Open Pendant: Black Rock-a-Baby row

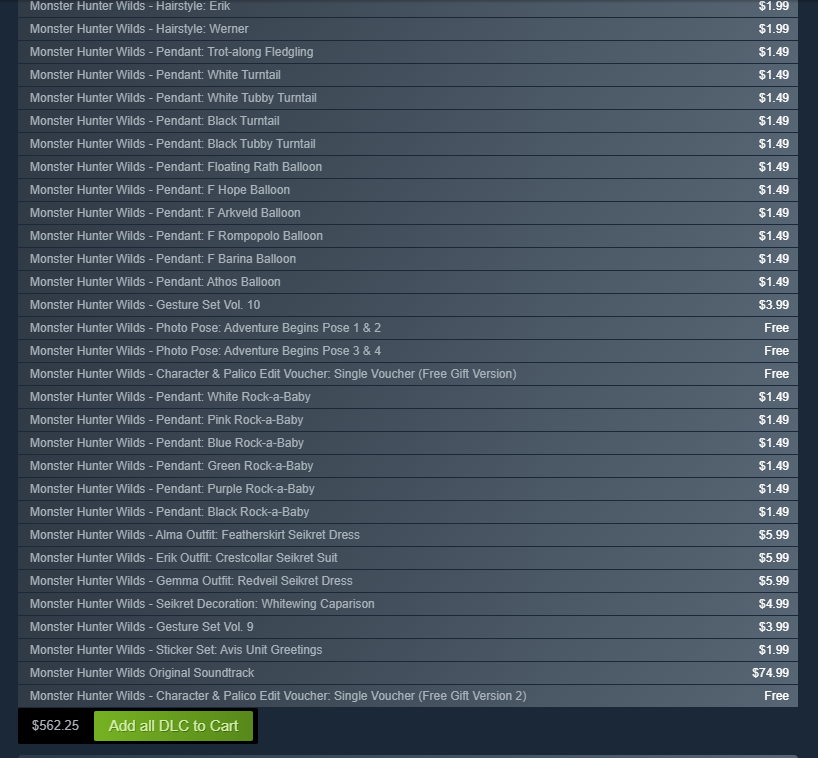pos(408,511)
